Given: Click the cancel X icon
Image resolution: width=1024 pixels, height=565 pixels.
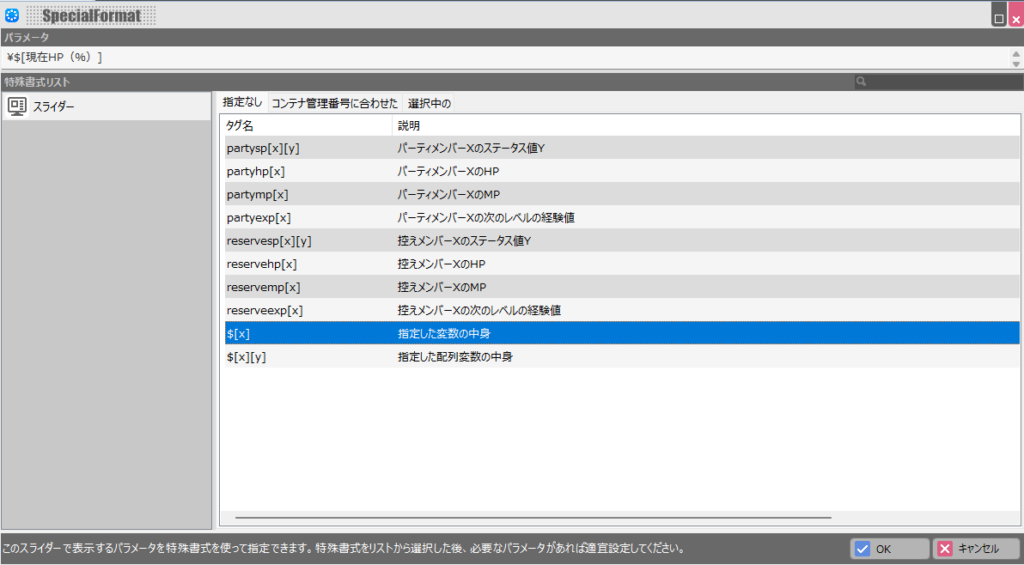Looking at the screenshot, I should (944, 549).
